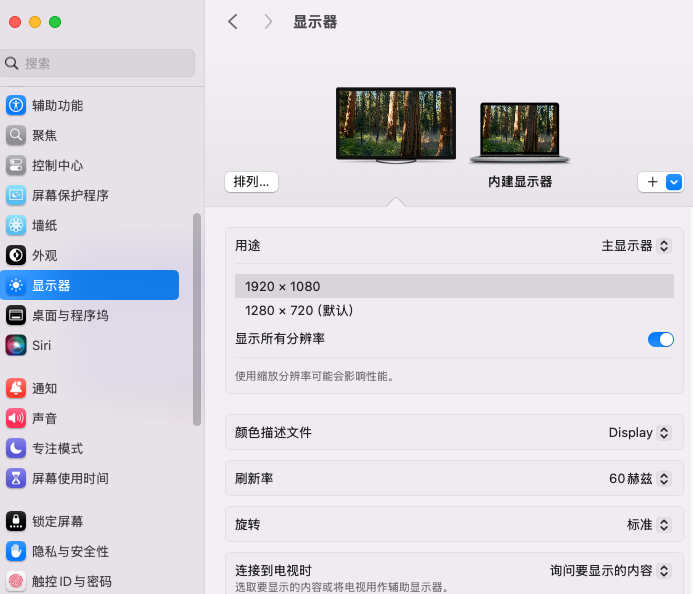Open the 桌面与程序坞 dock icon
This screenshot has width=693, height=594.
[x=16, y=315]
